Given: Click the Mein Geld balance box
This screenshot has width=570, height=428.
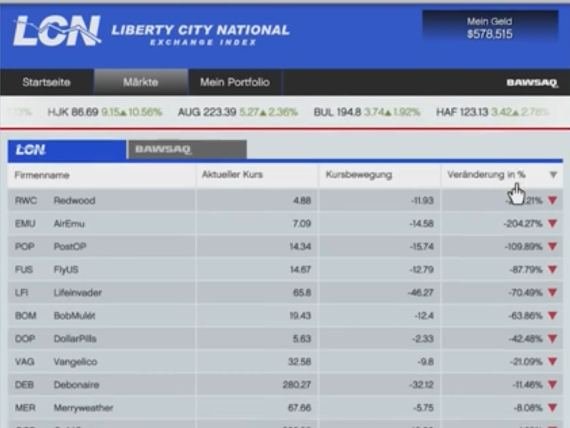Looking at the screenshot, I should (x=490, y=28).
